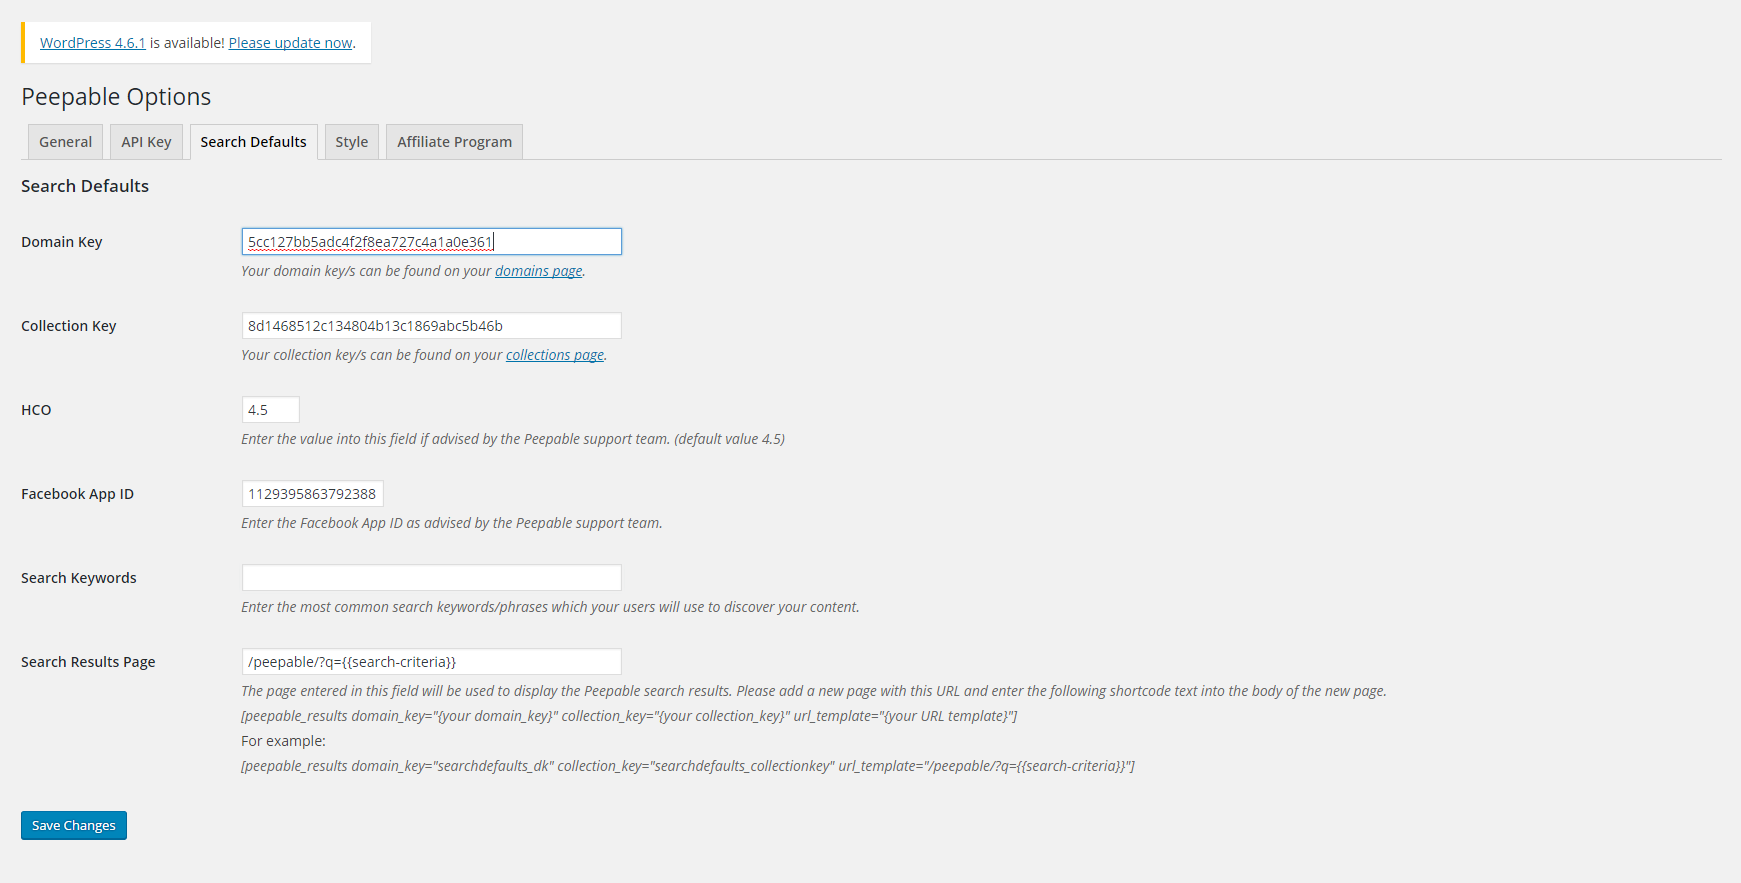
Task: Click the Save Changes button
Action: (x=74, y=825)
